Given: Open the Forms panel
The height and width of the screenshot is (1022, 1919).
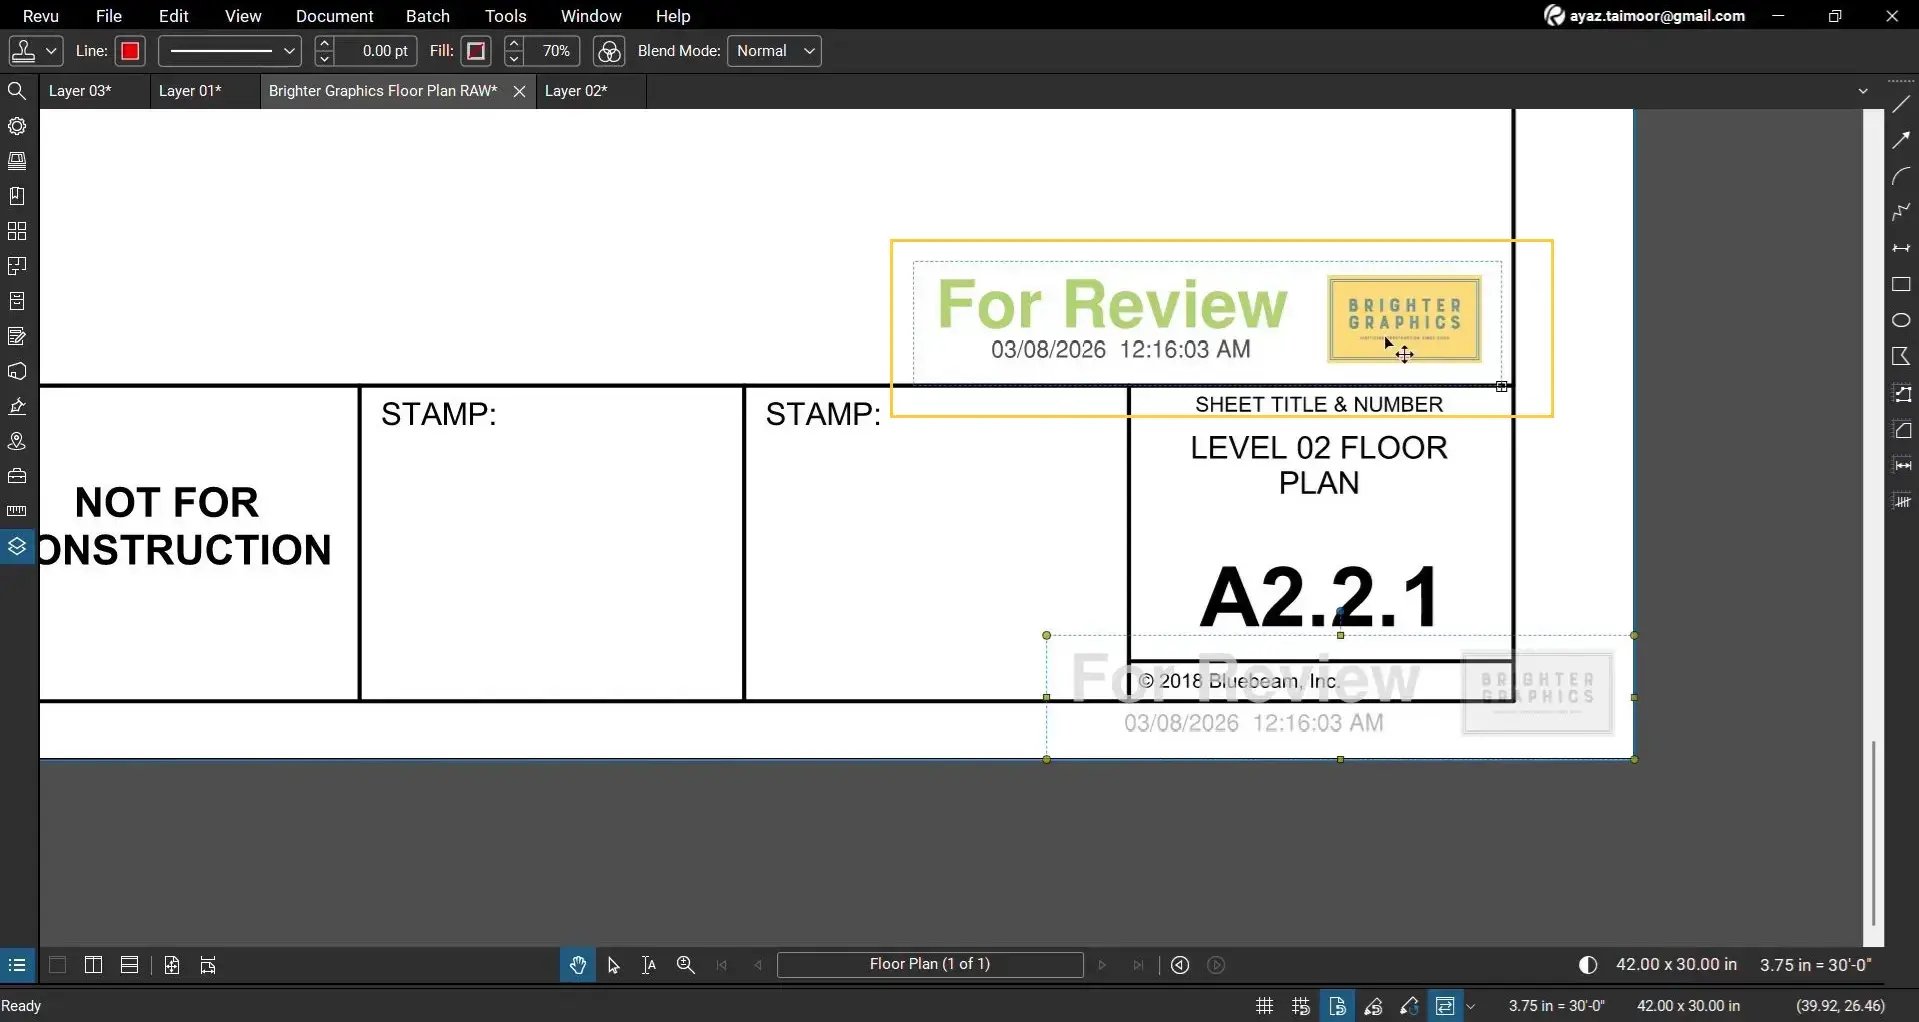Looking at the screenshot, I should tap(17, 336).
